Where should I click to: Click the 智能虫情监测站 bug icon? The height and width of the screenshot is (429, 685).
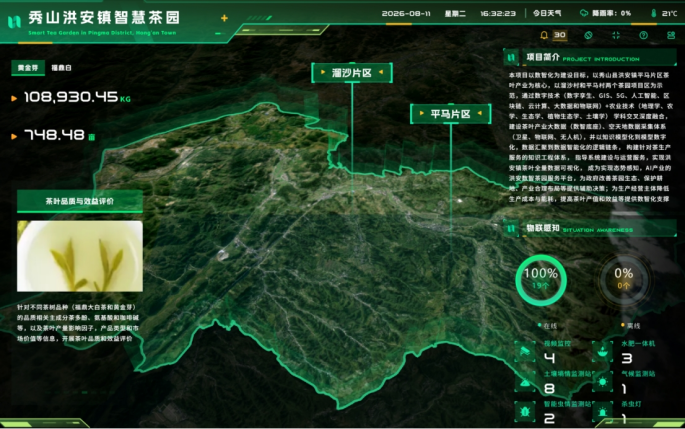coord(525,412)
